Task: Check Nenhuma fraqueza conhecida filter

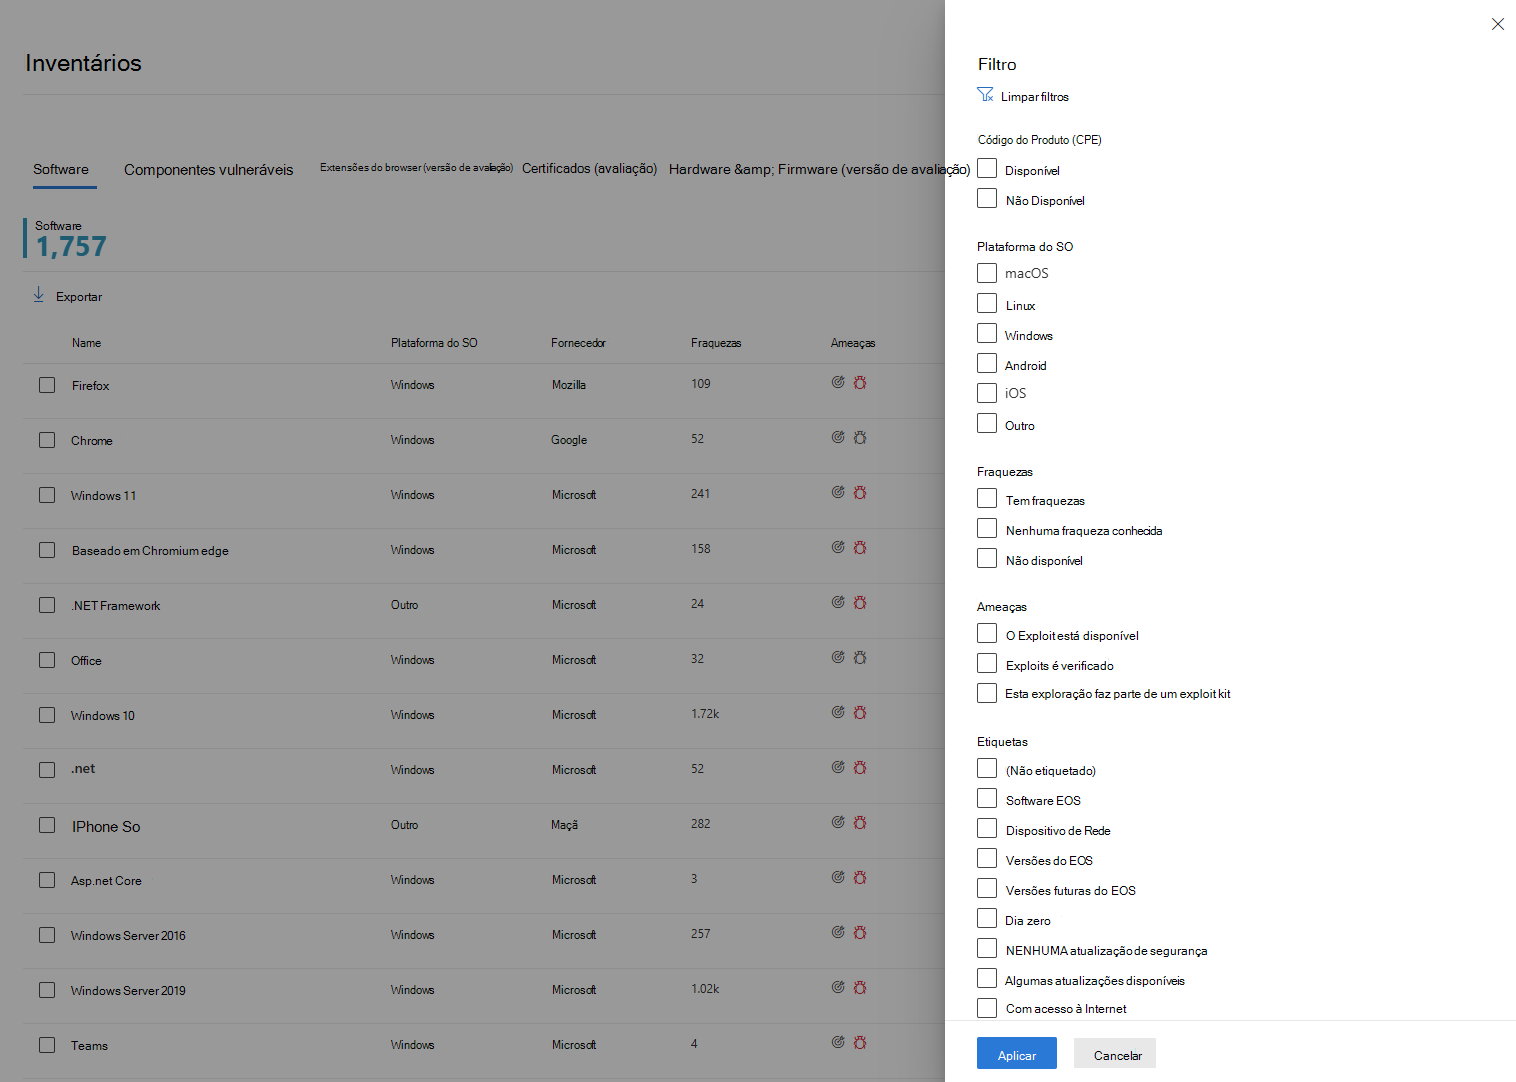Action: 987,528
